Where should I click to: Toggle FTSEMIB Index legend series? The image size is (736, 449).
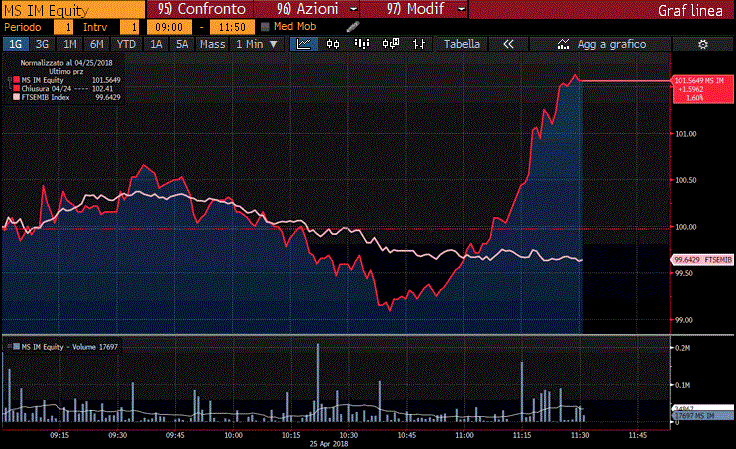pos(42,97)
